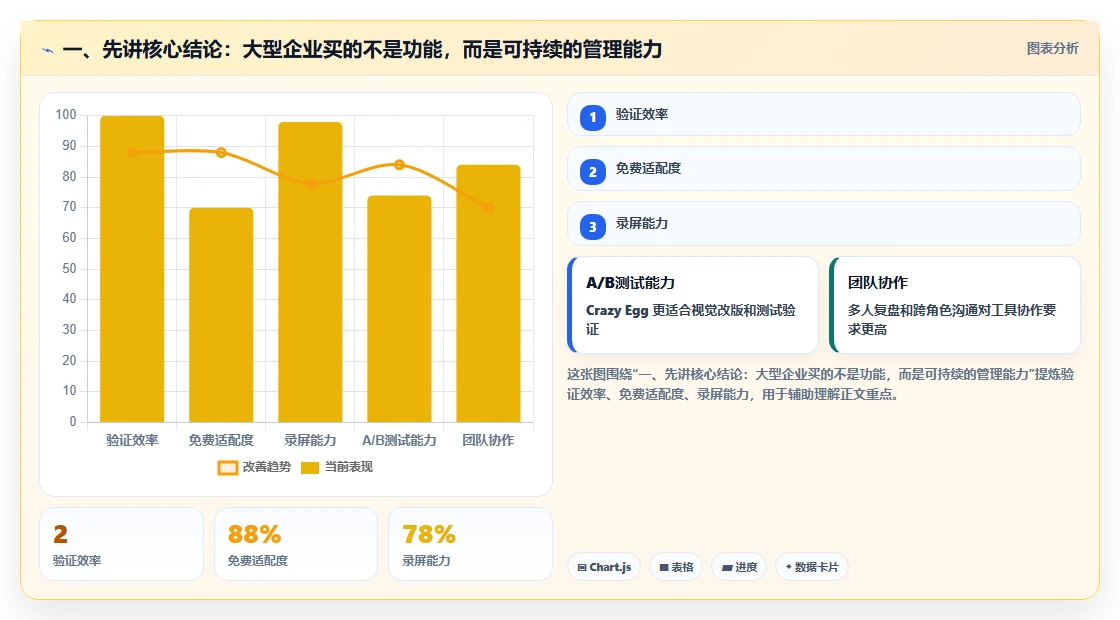Click the 表格 tag button

(676, 567)
